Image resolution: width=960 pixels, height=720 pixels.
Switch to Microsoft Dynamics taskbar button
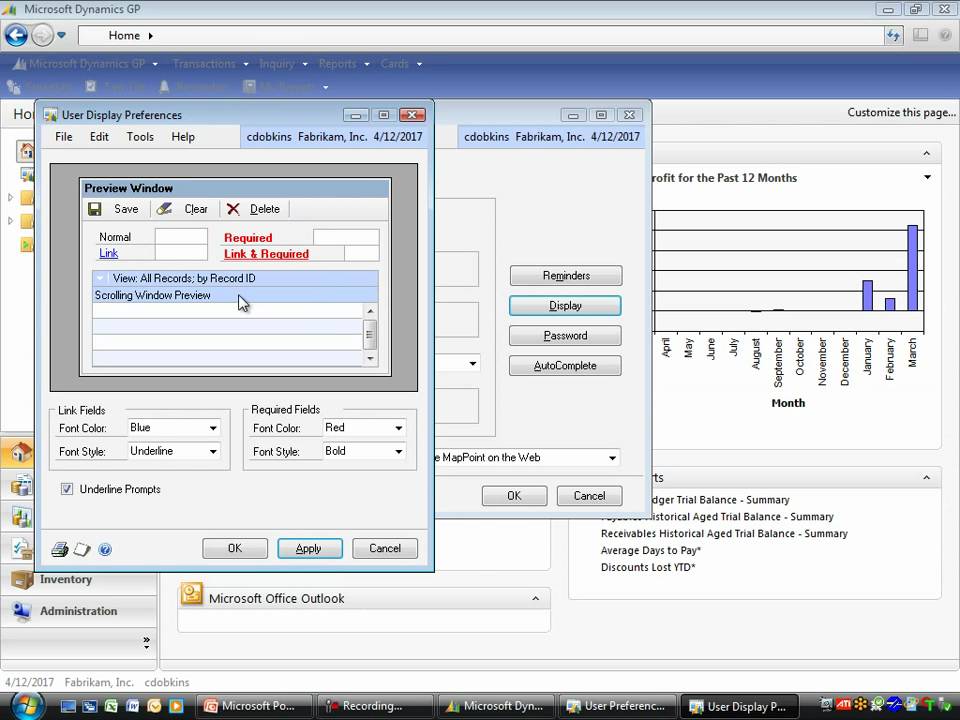pyautogui.click(x=495, y=706)
